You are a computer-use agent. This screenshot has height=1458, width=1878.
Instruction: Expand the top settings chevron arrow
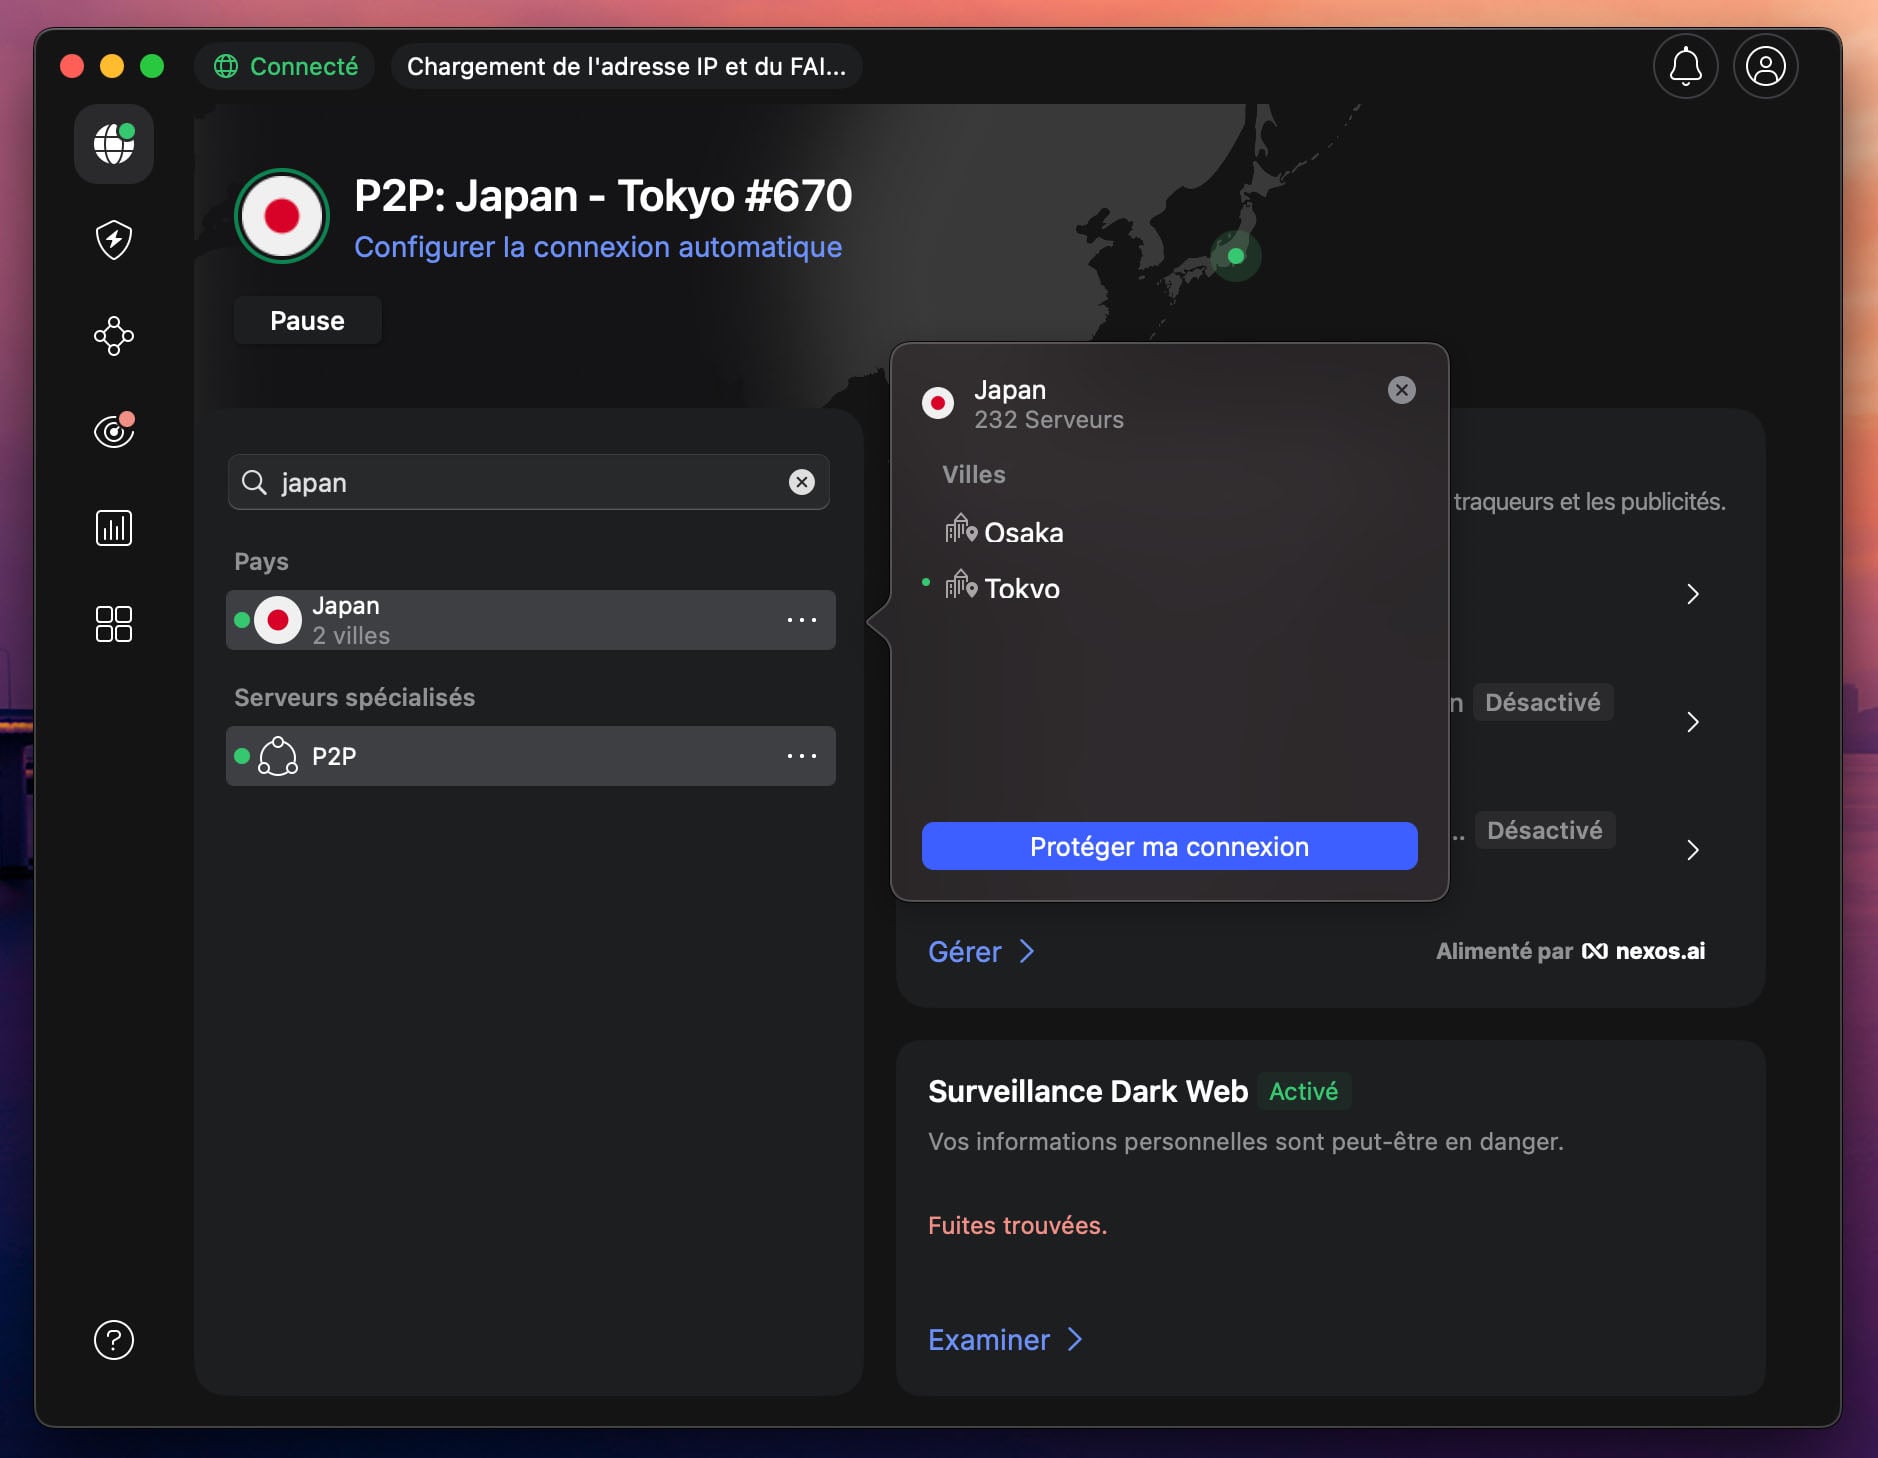click(x=1693, y=594)
